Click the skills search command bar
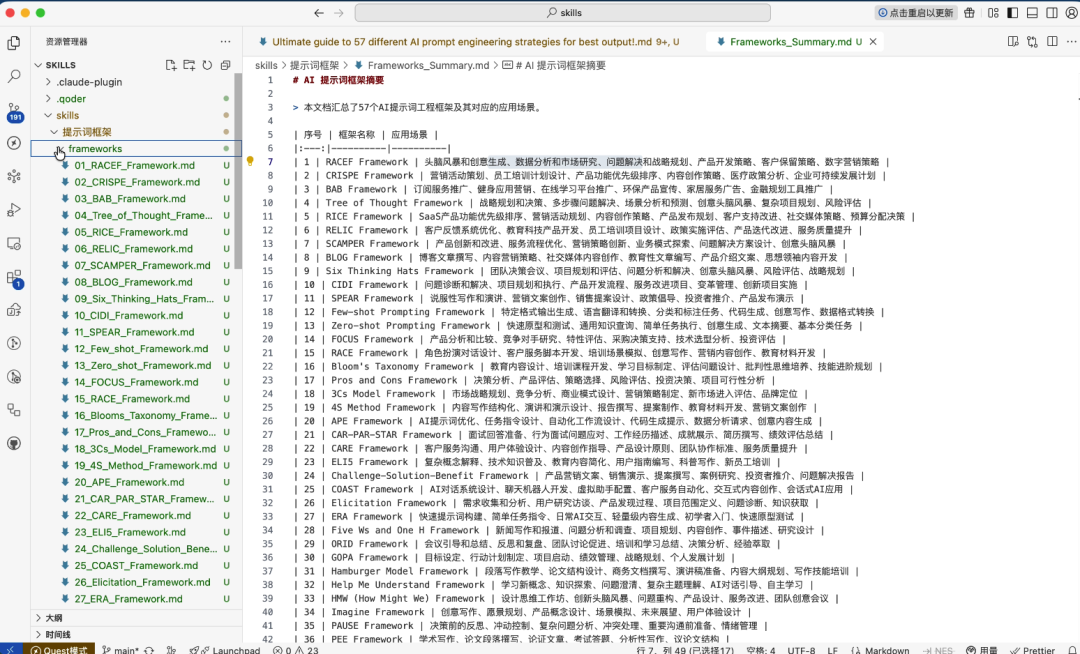1080x654 pixels. pyautogui.click(x=563, y=12)
